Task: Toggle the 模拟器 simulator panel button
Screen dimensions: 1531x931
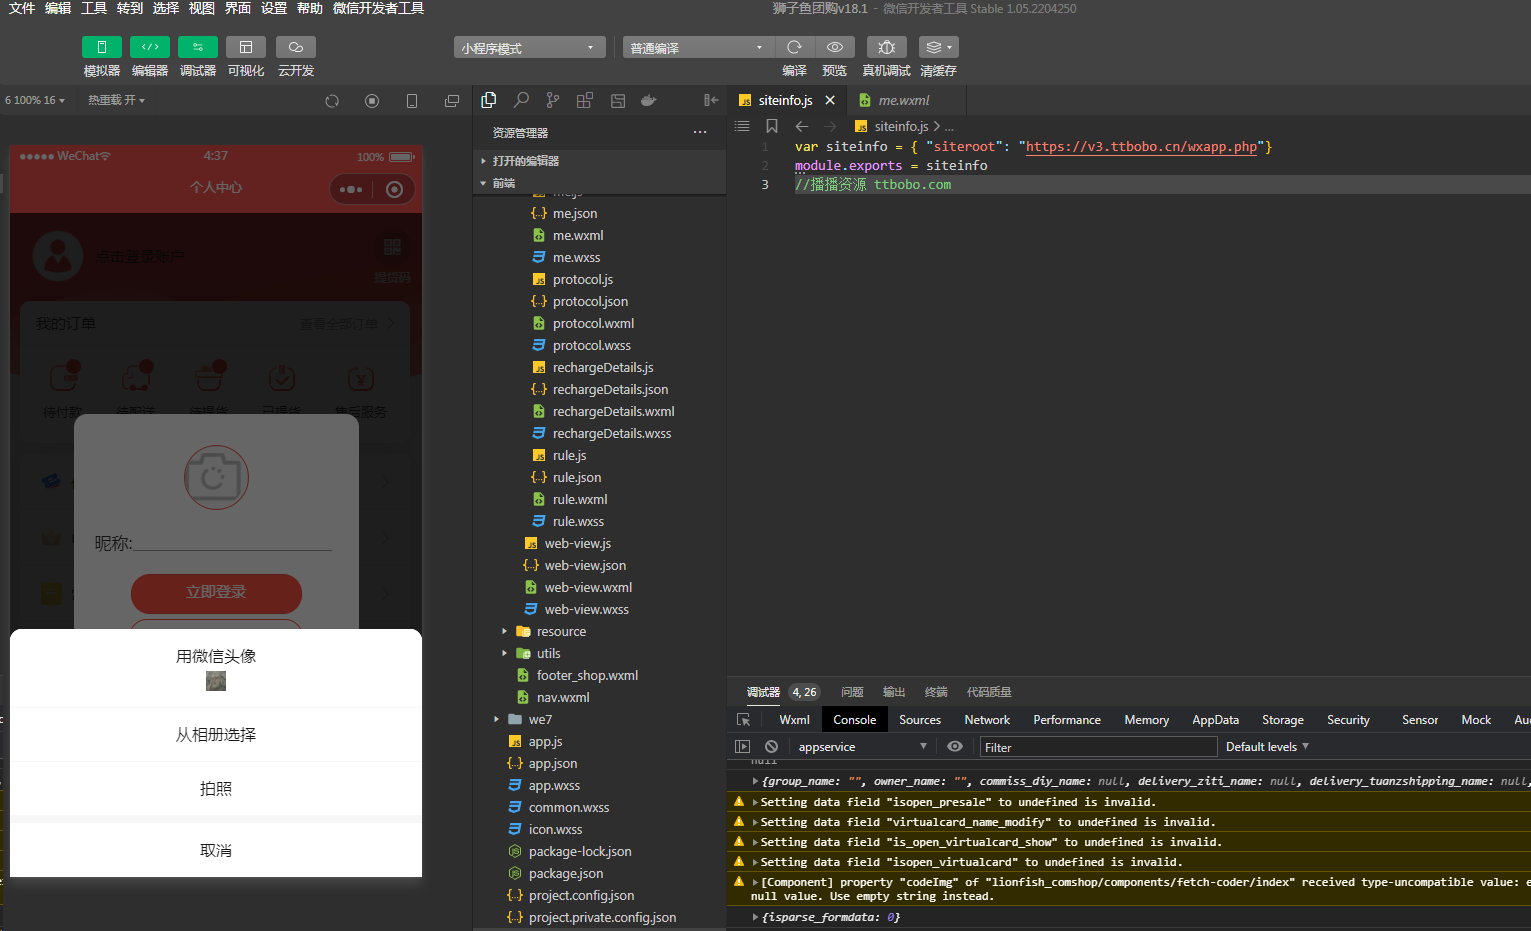Action: [x=101, y=47]
